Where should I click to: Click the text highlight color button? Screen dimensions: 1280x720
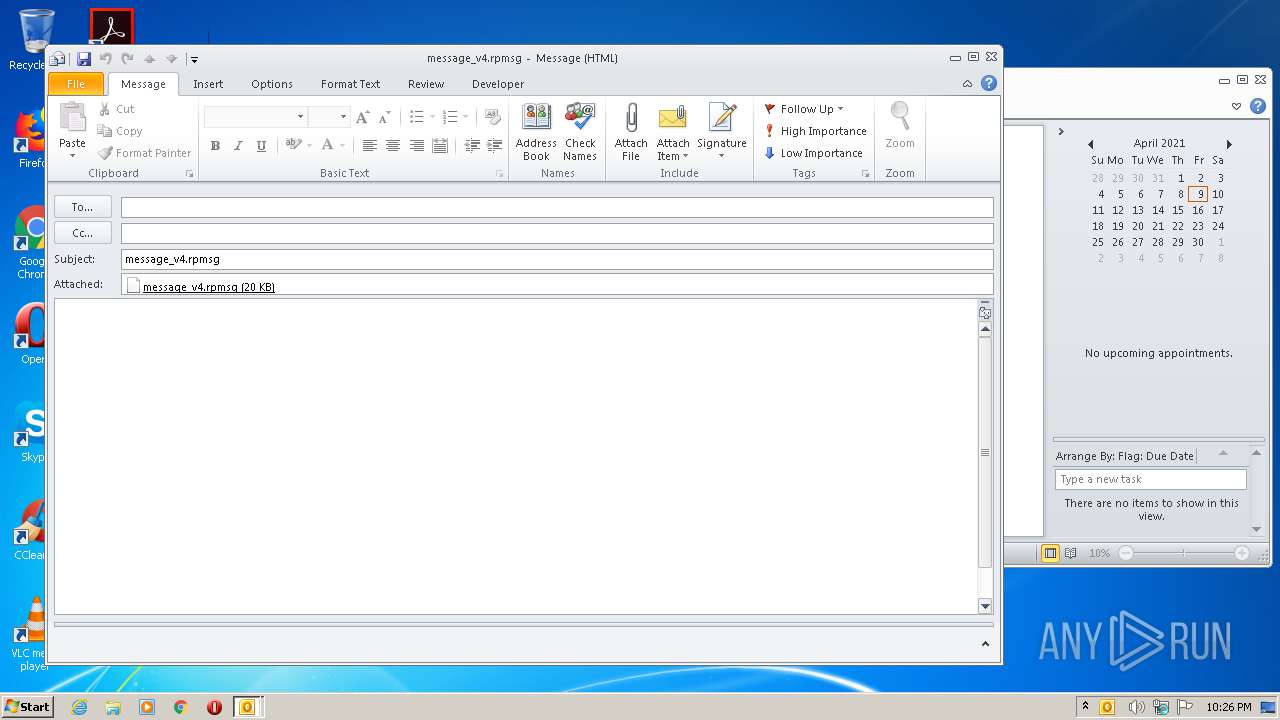pyautogui.click(x=293, y=145)
